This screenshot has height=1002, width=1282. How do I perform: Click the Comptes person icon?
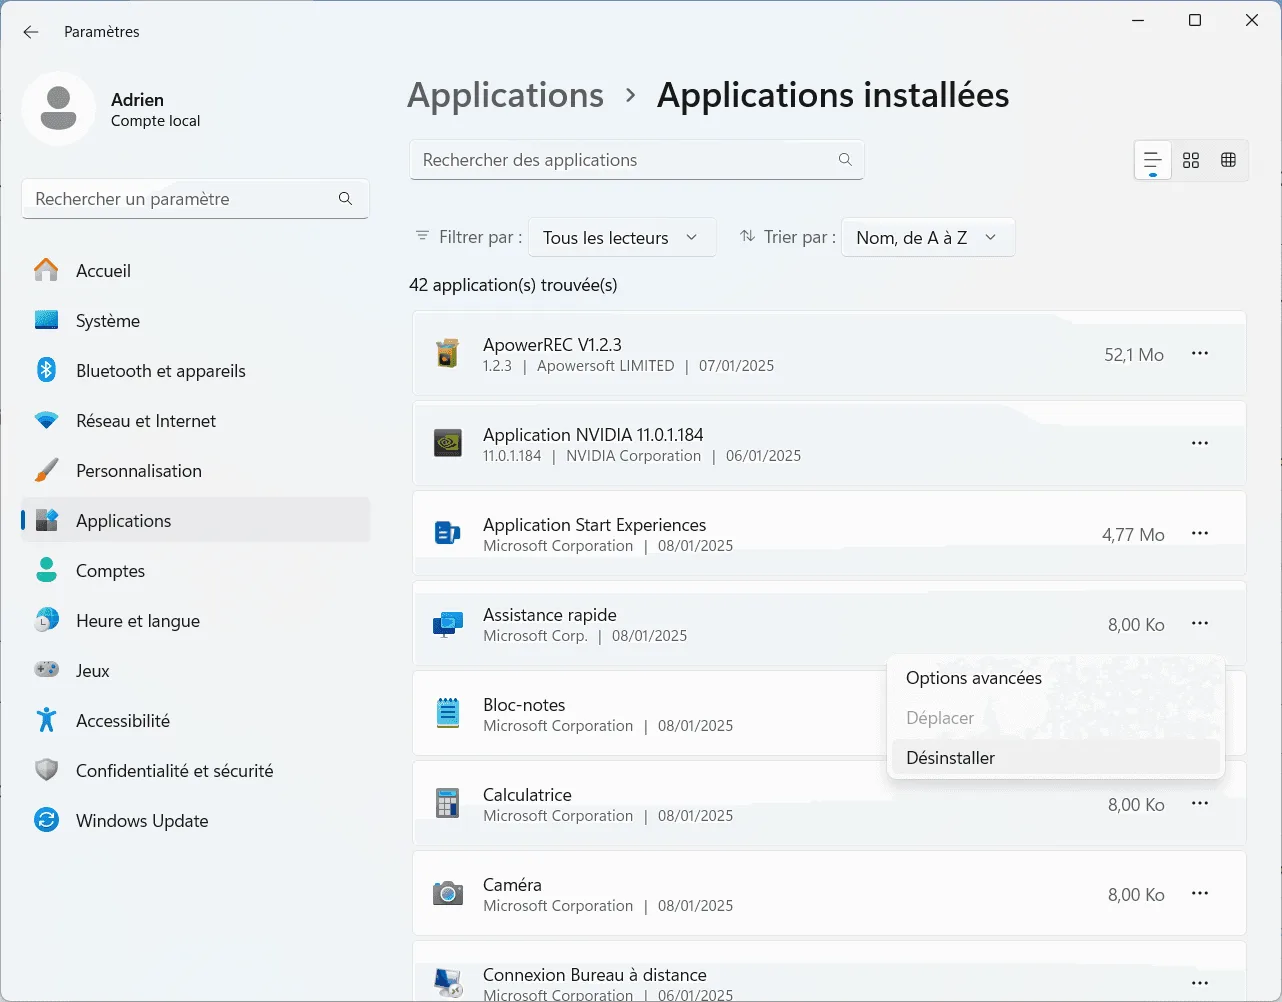pyautogui.click(x=47, y=570)
